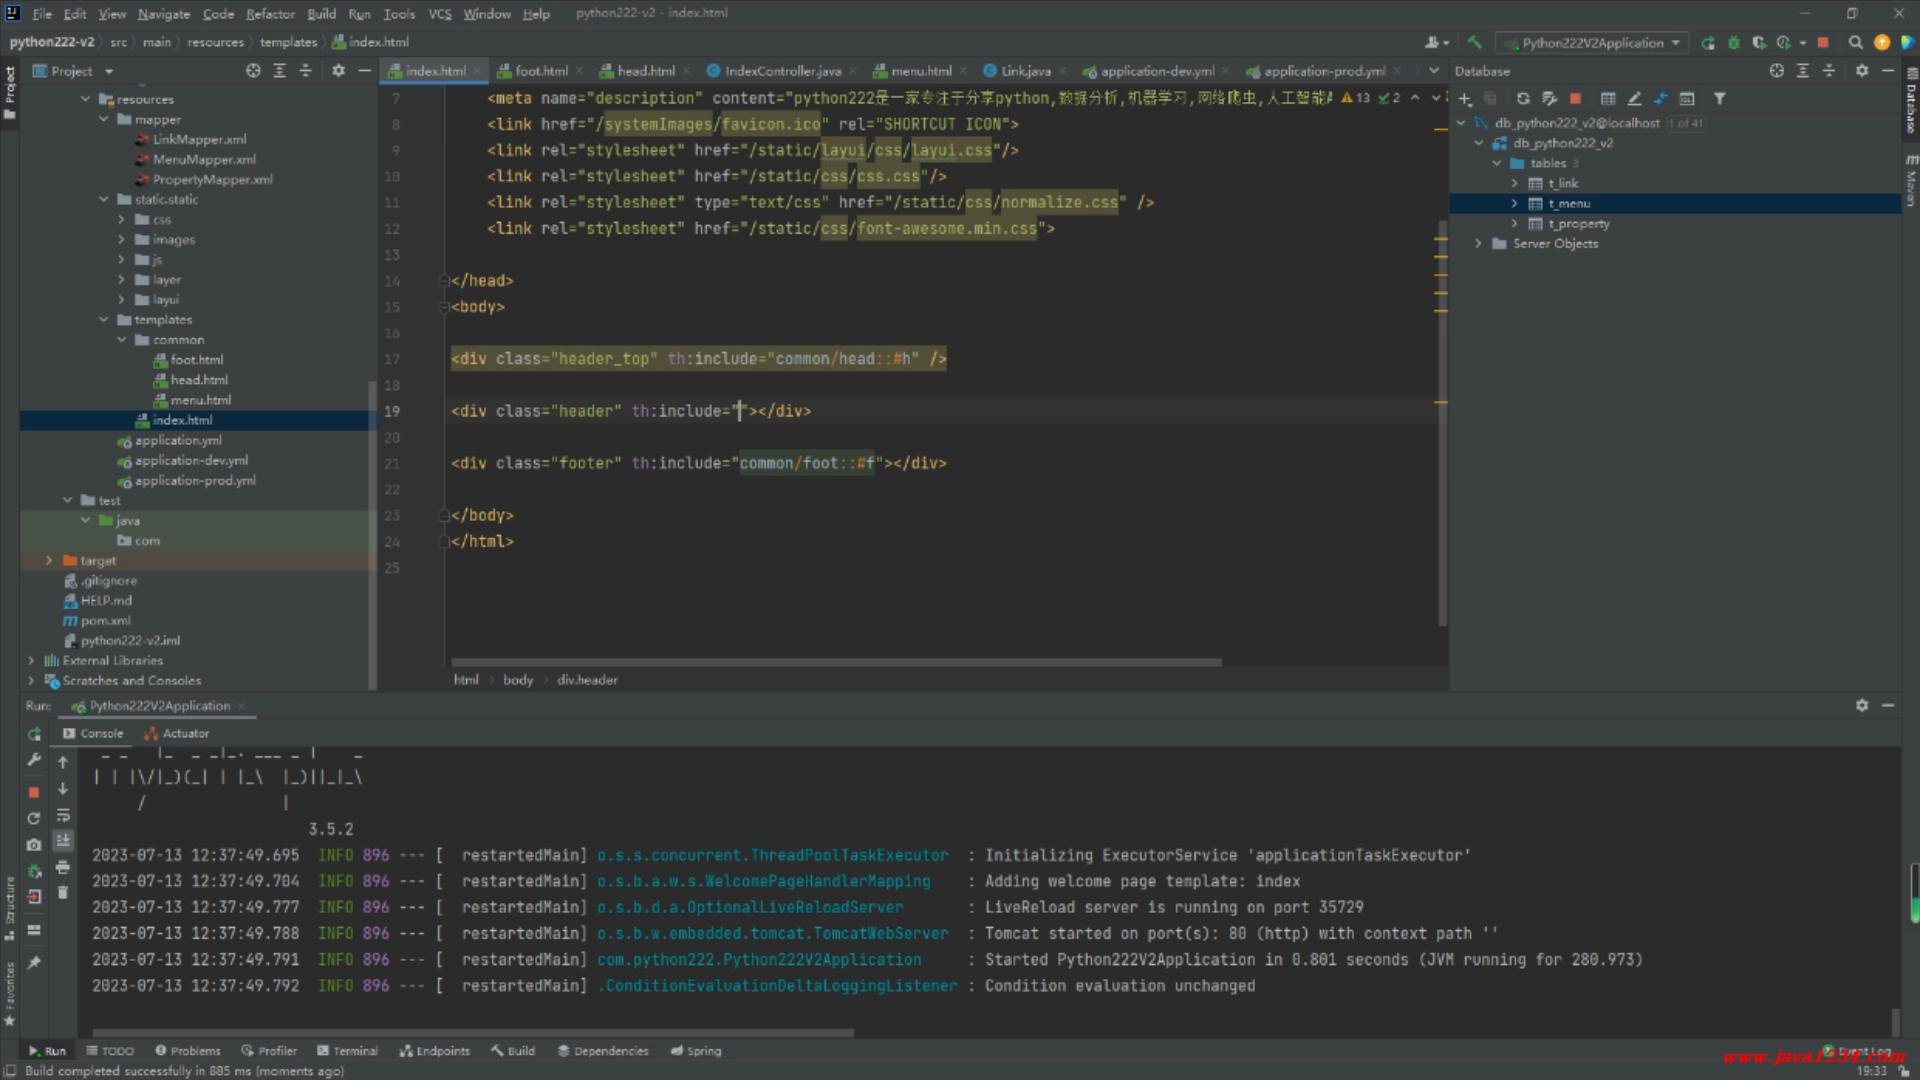Refresh the database with the reload icon
The width and height of the screenshot is (1920, 1080).
point(1522,99)
